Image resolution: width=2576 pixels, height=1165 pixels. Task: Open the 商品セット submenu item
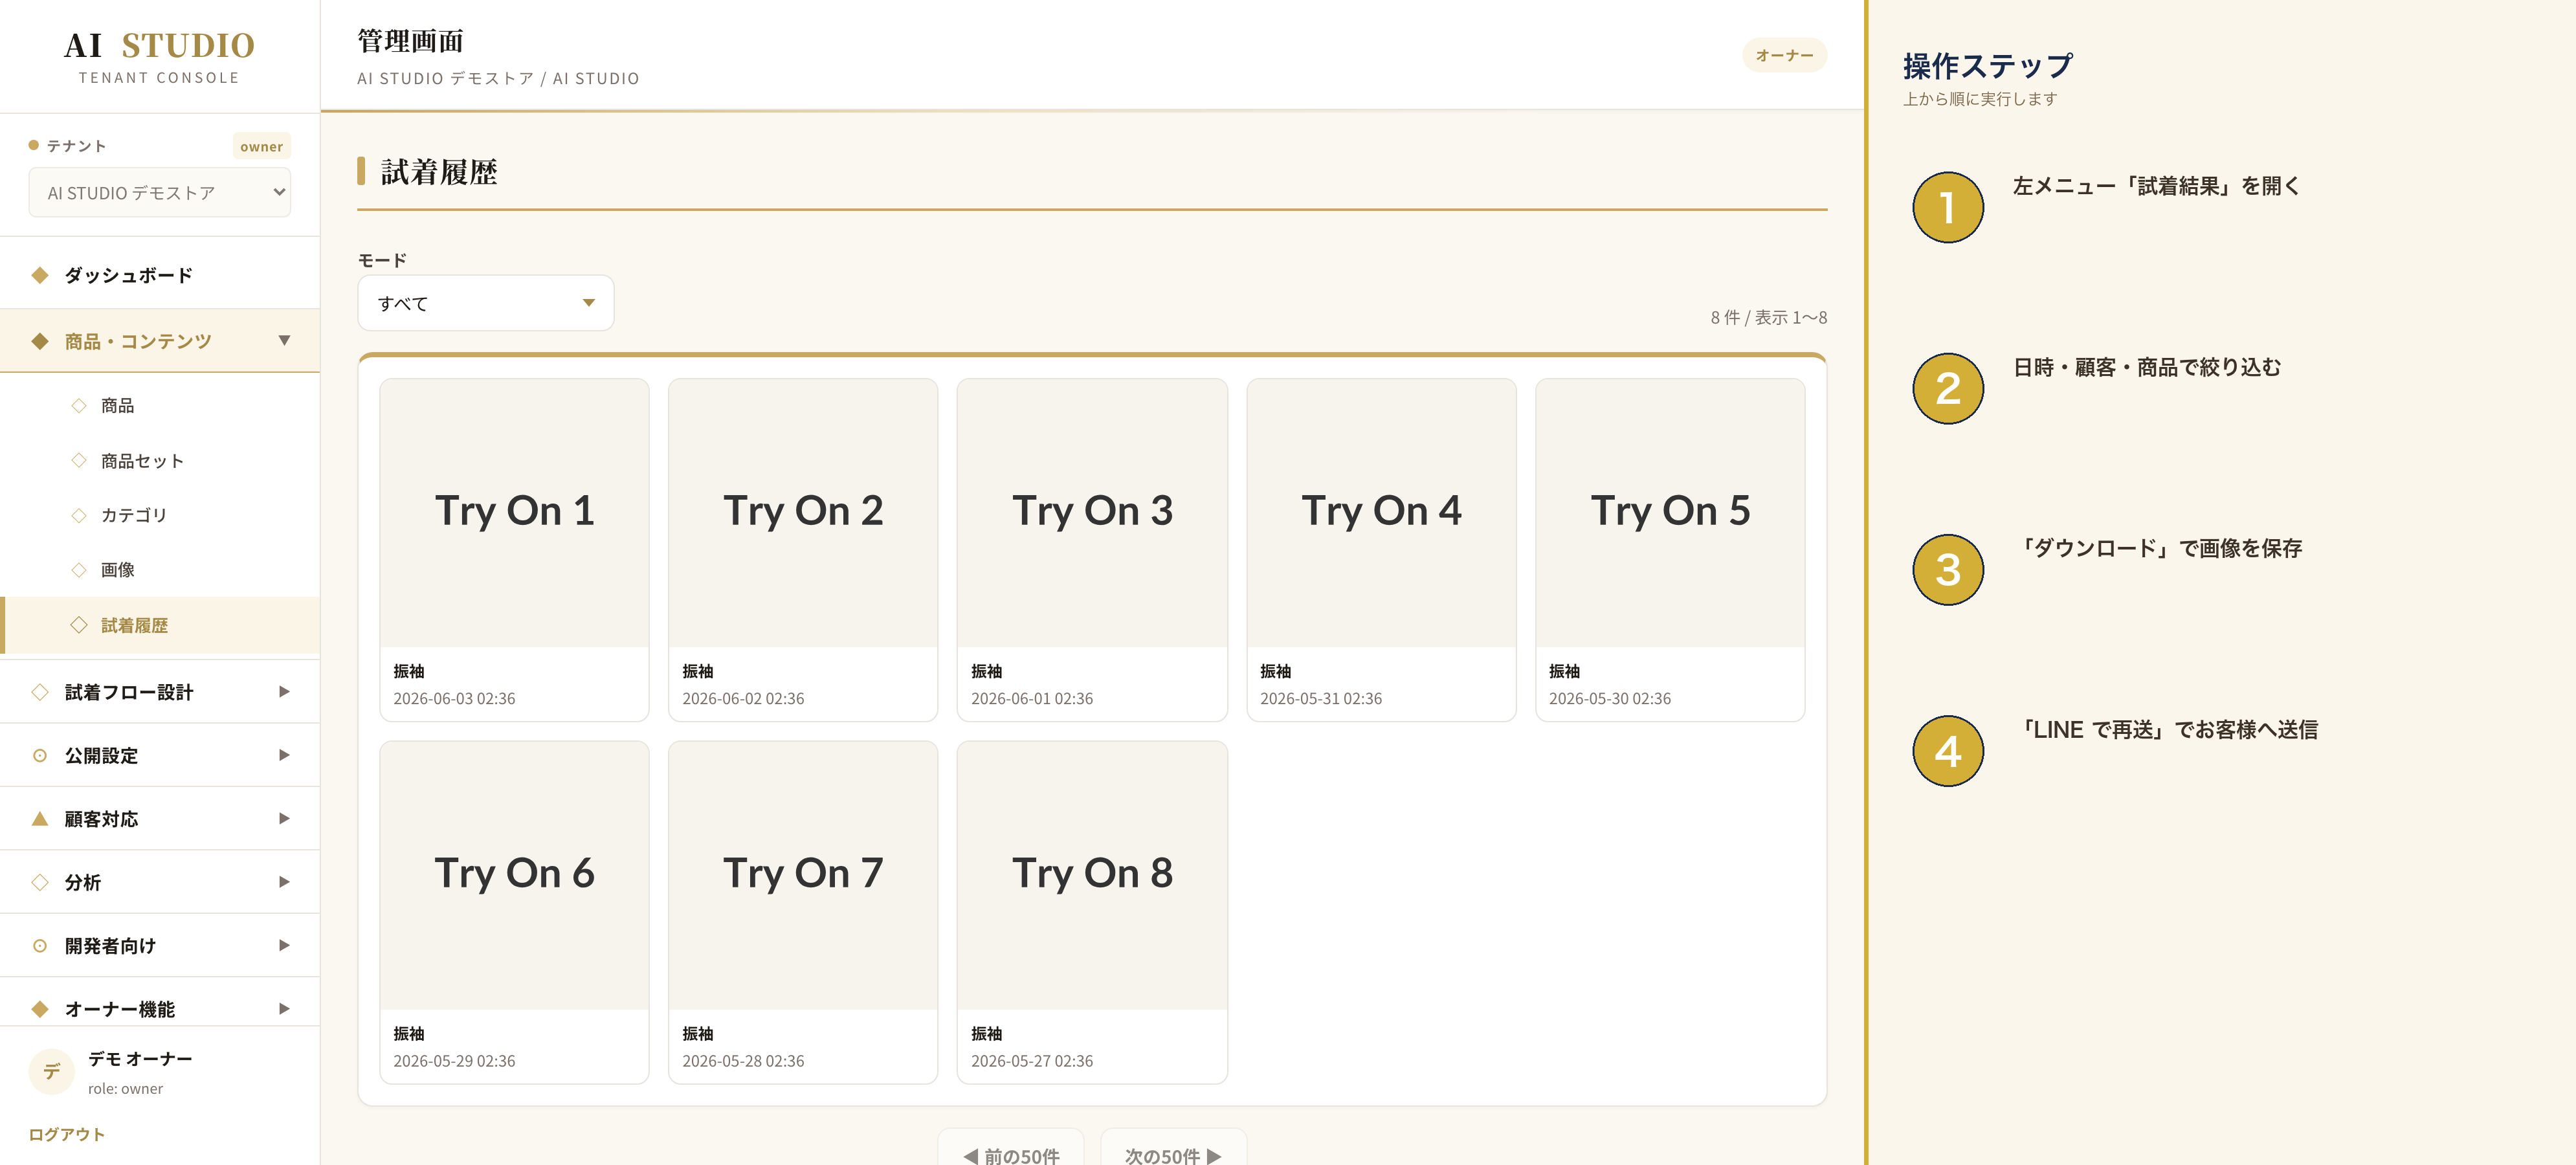pos(160,460)
